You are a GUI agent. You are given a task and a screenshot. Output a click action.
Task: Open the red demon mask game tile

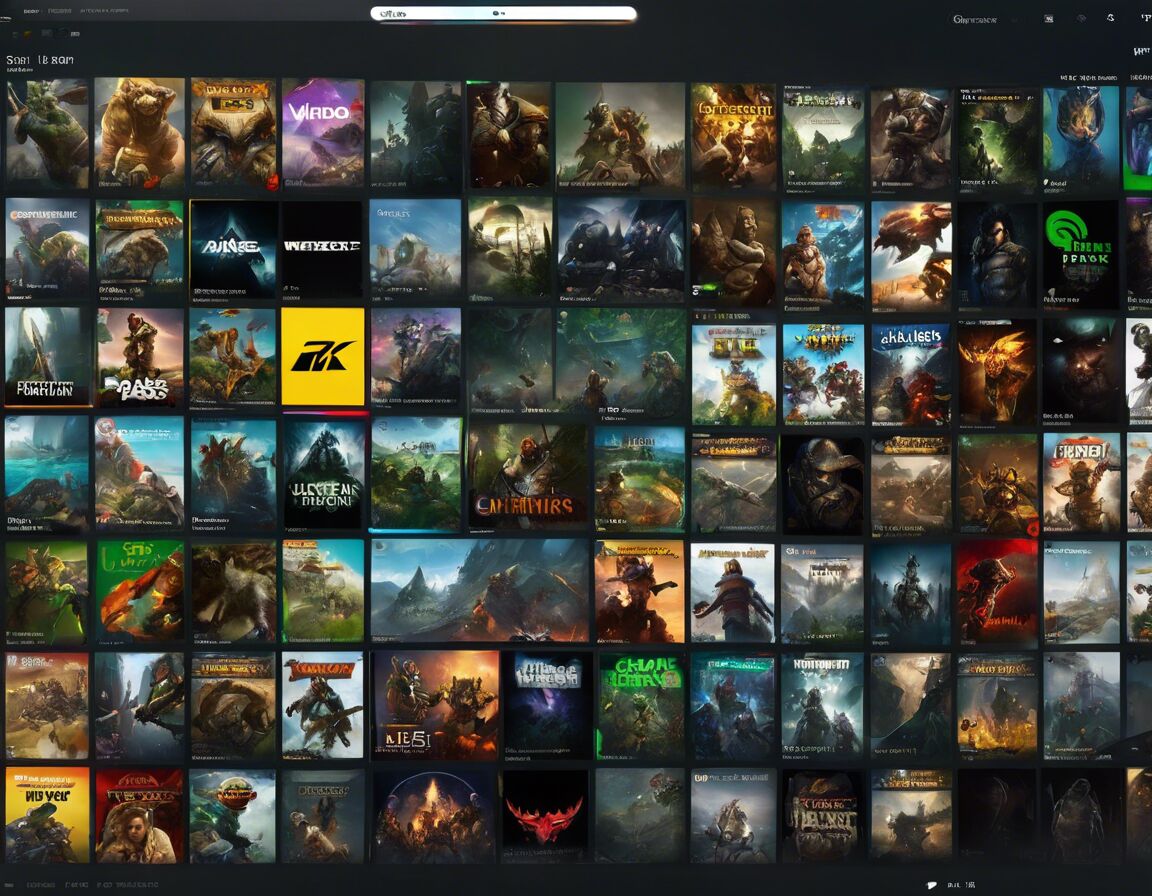(x=544, y=815)
